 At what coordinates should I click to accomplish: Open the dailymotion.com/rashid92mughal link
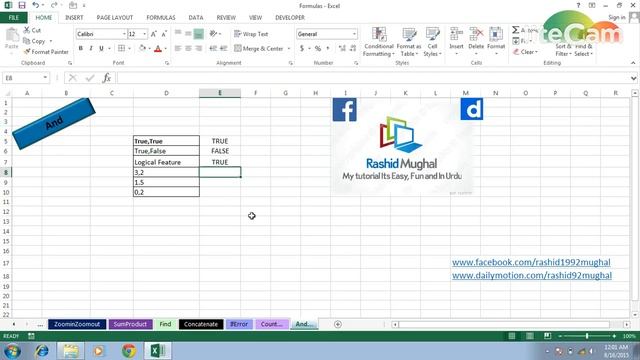click(x=532, y=275)
